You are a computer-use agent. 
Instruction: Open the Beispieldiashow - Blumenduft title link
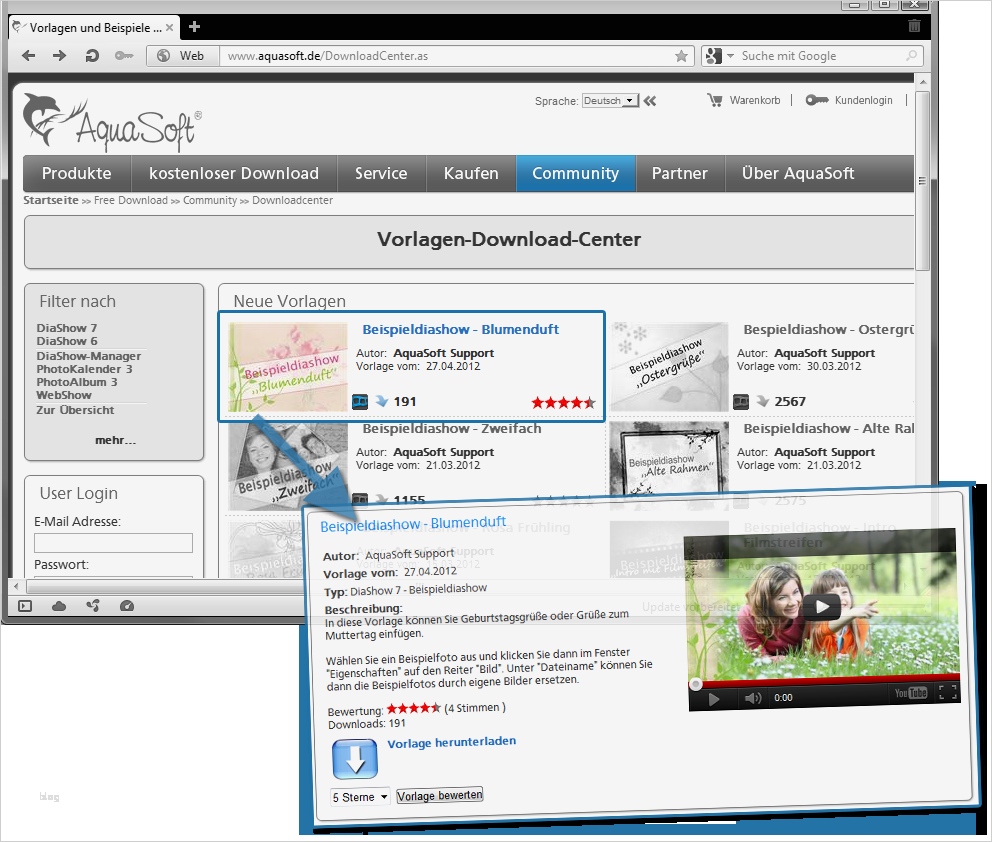coord(461,330)
